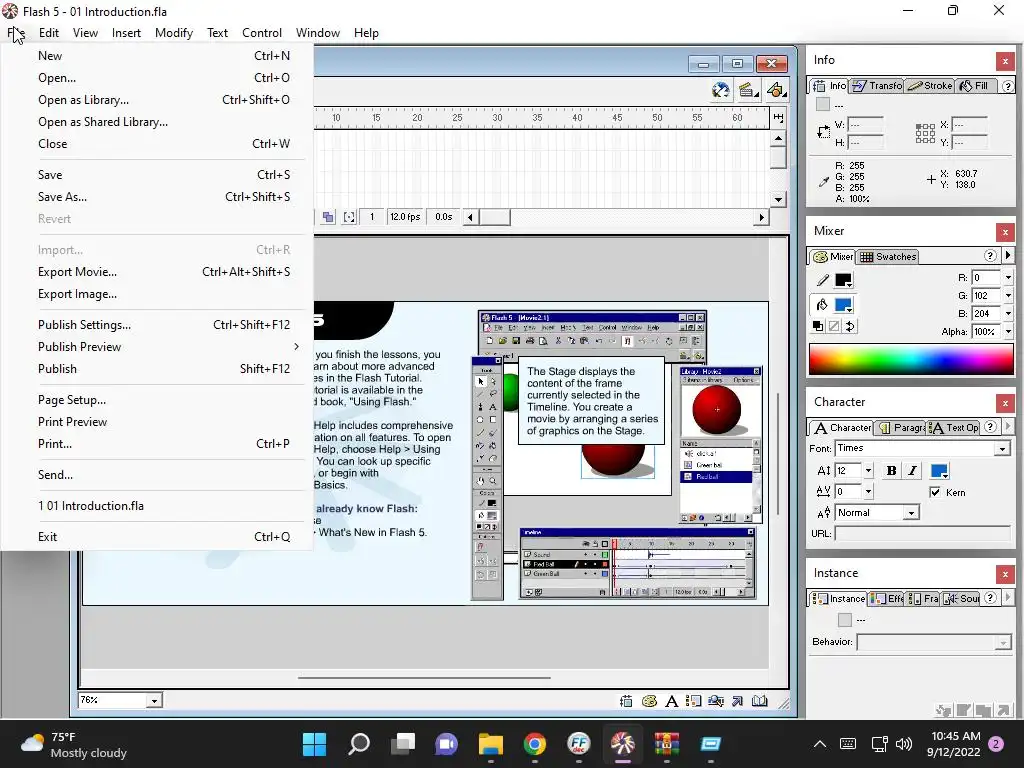1024x768 pixels.
Task: Open the Movie Explorer launcher icon
Action: 716,701
